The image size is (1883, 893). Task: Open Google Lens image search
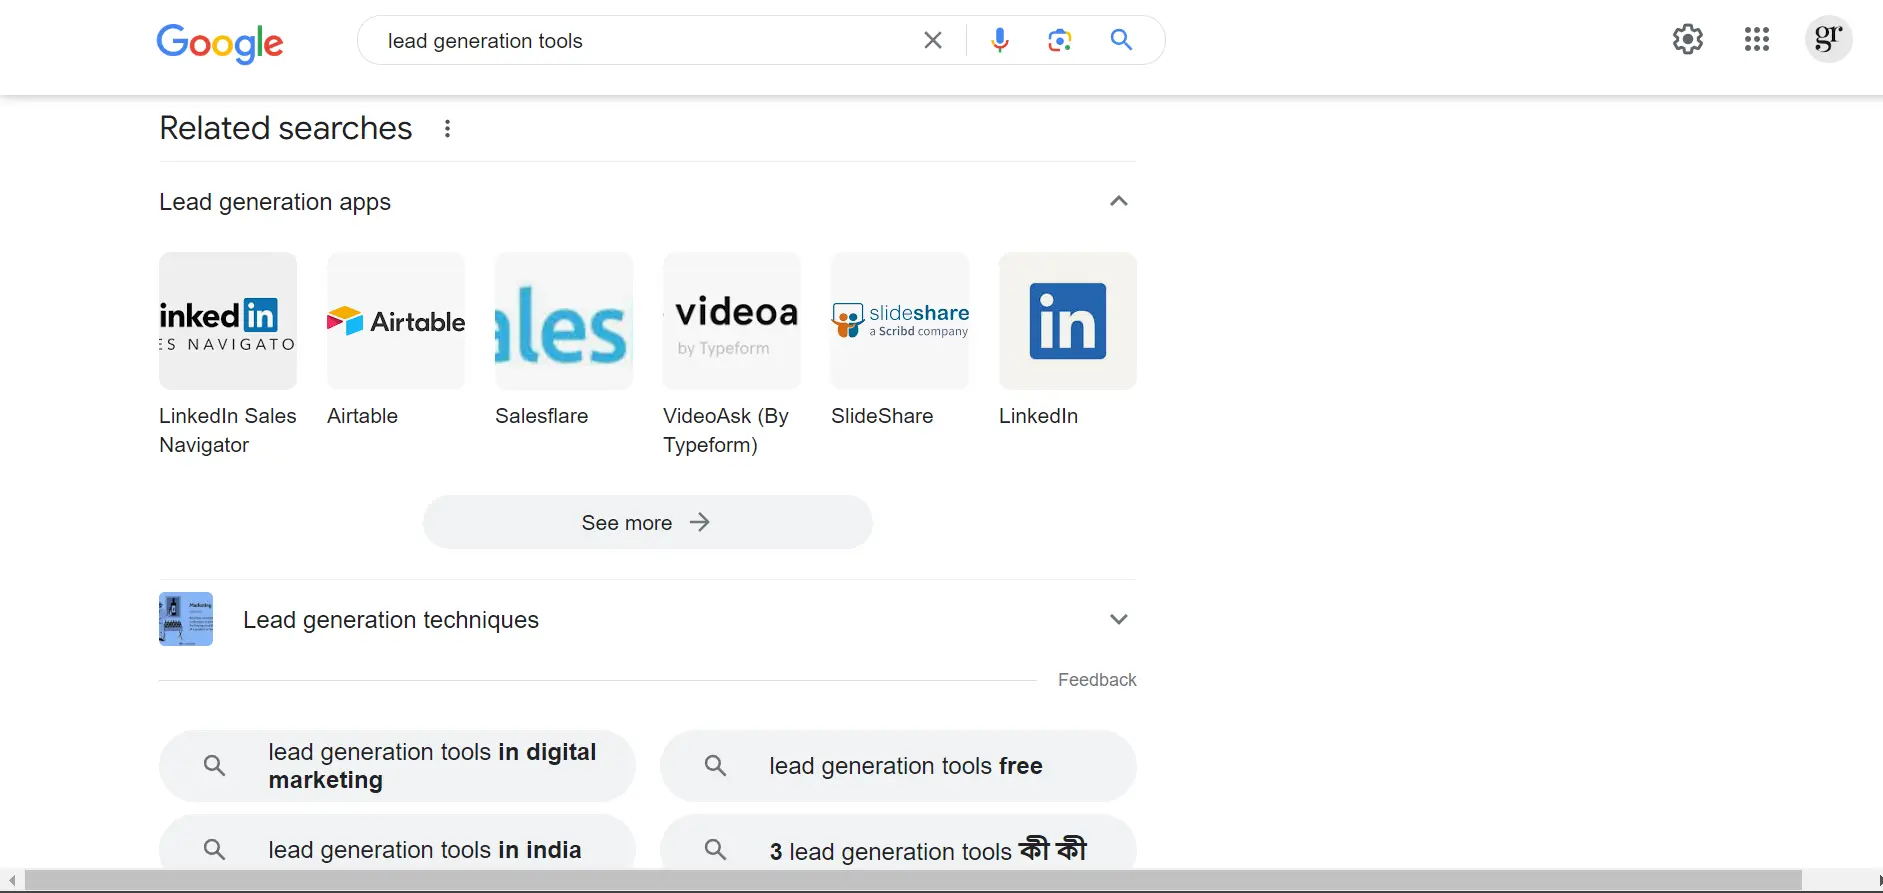point(1059,40)
